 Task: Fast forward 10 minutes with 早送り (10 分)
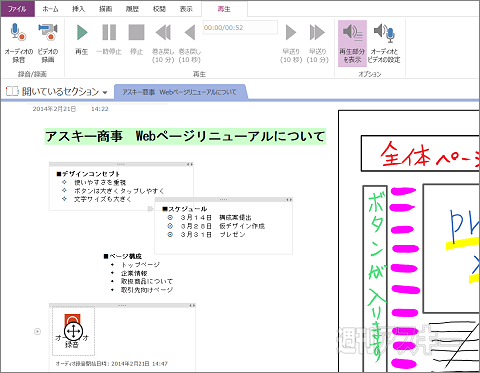[317, 43]
